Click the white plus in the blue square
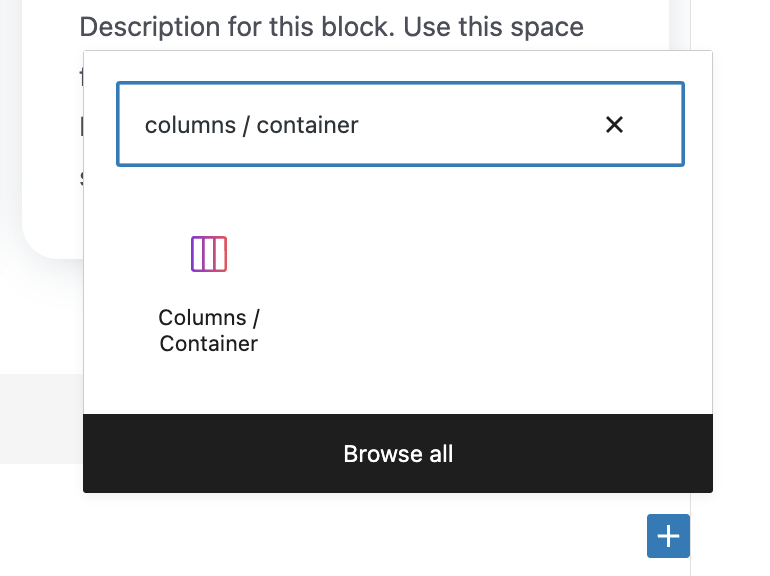The height and width of the screenshot is (576, 770). 668,536
